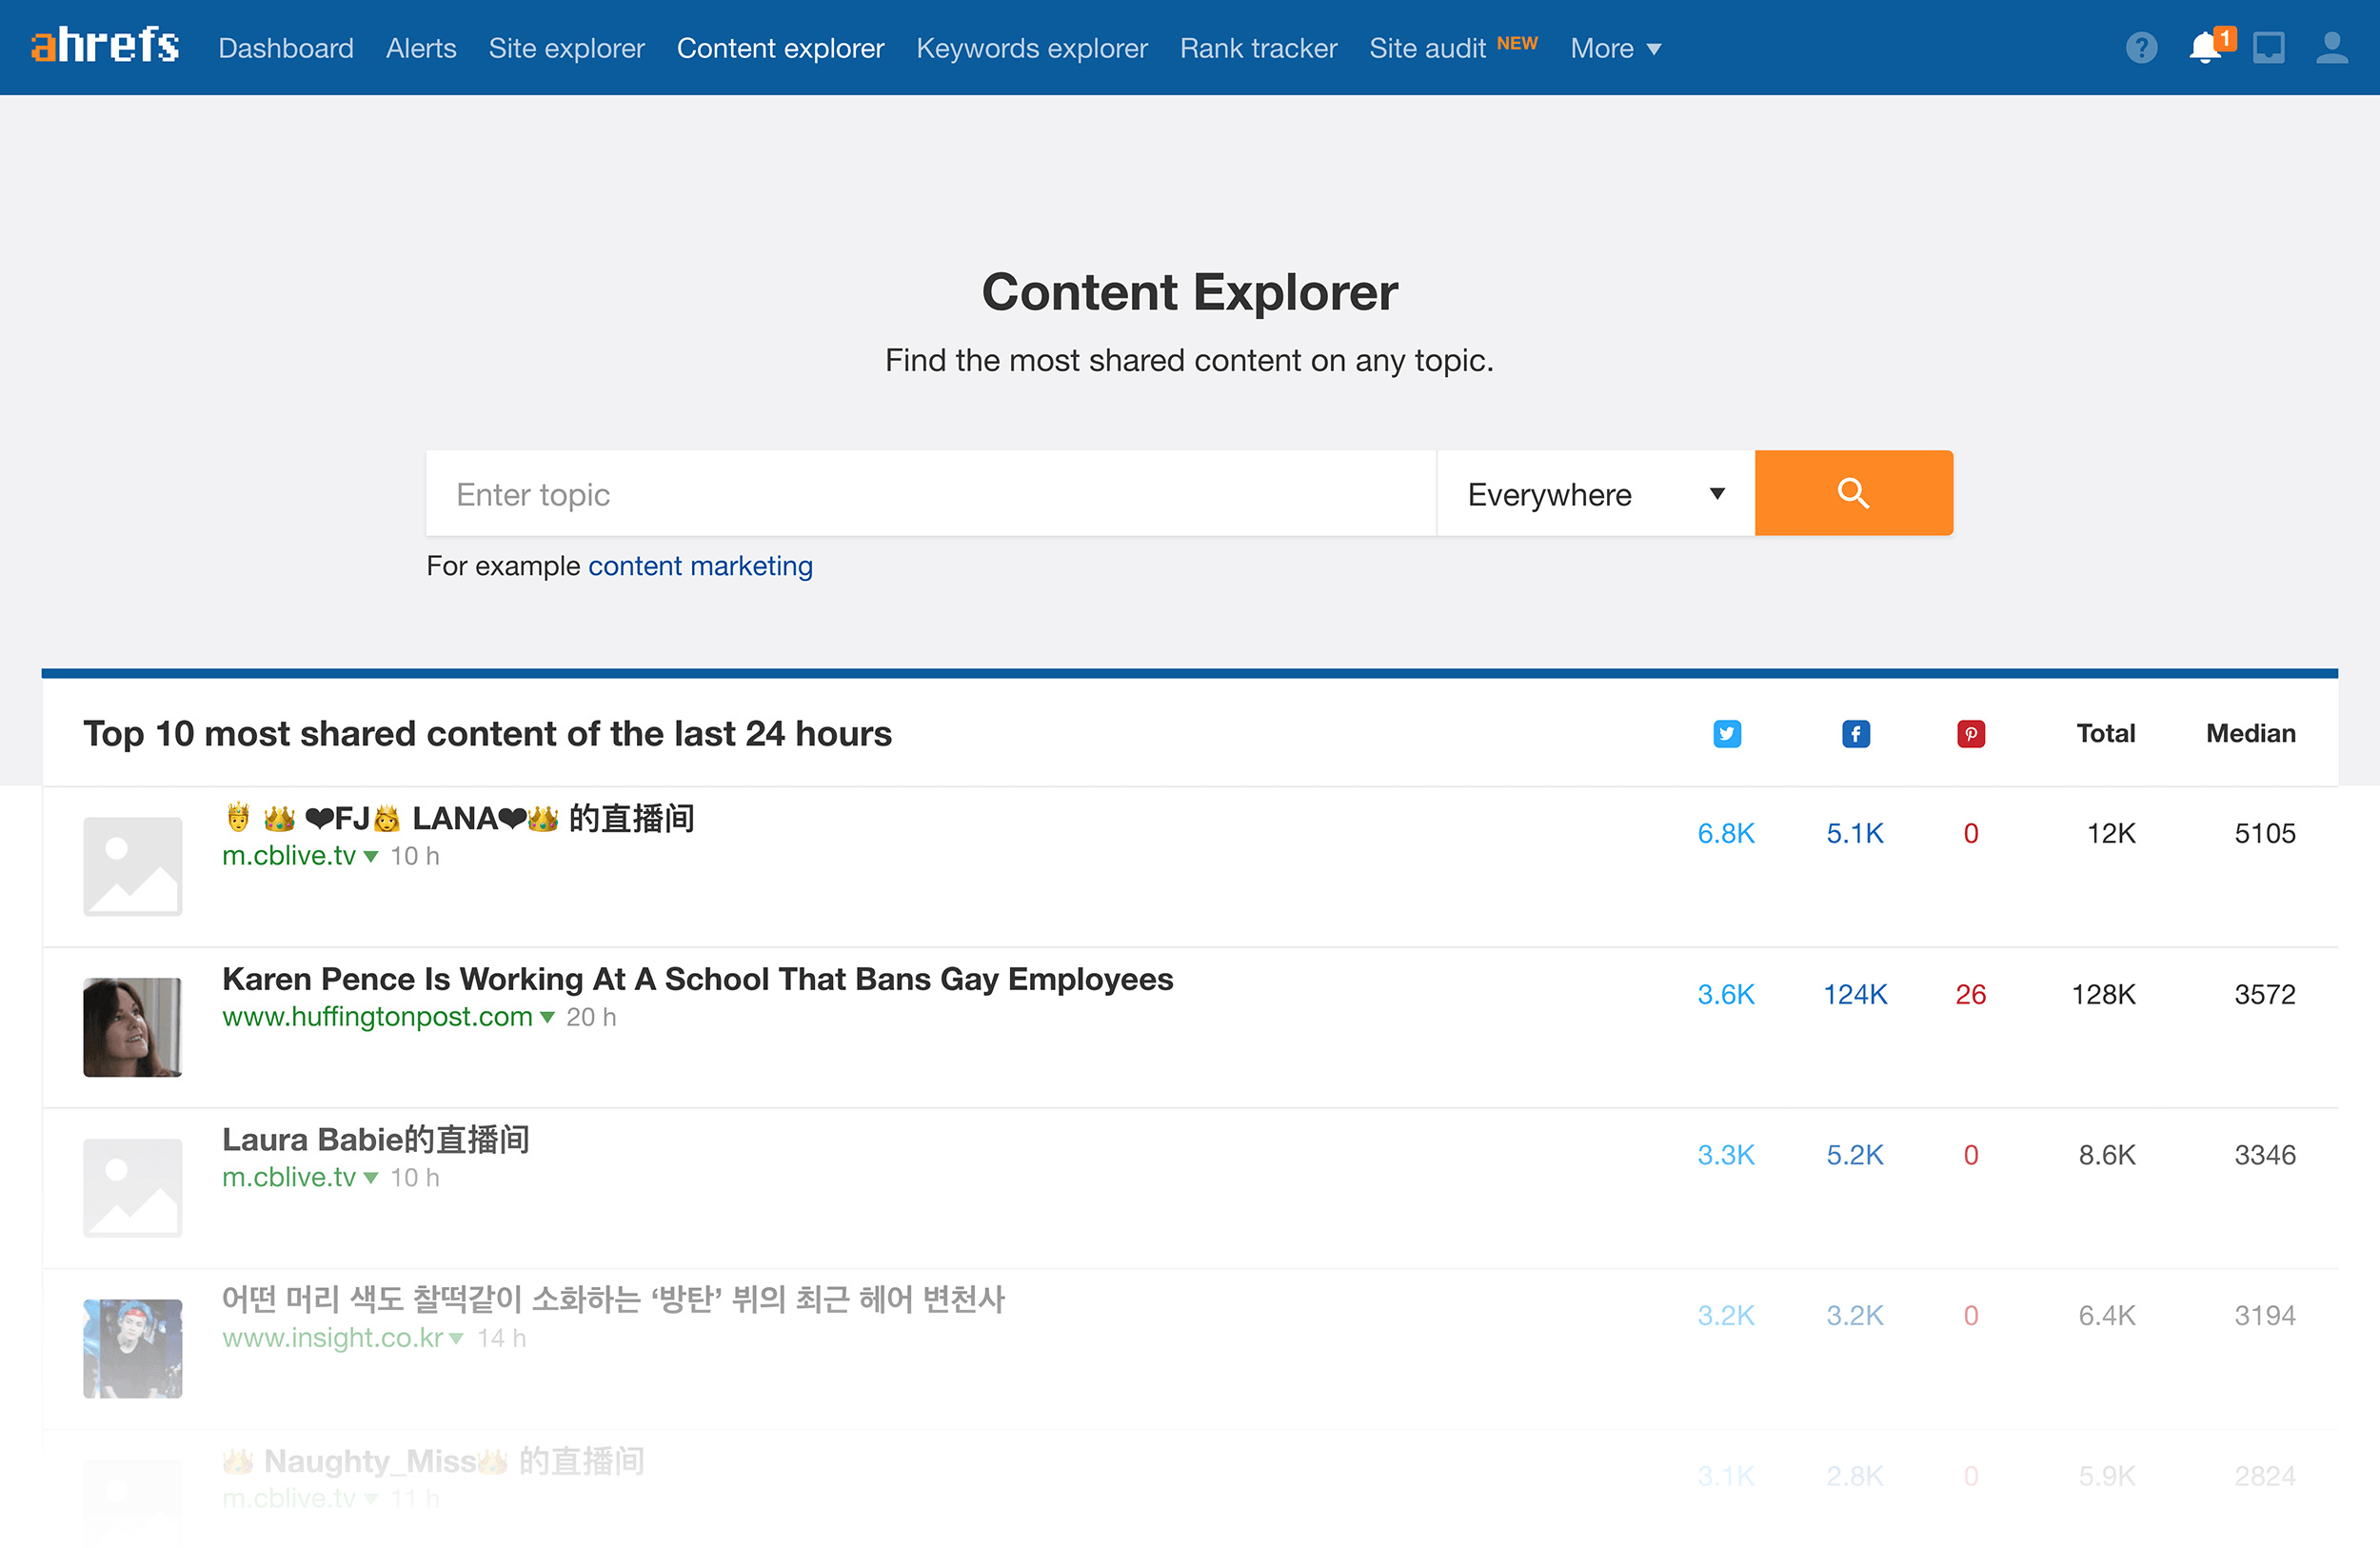This screenshot has height=1548, width=2380.
Task: Click the content marketing example link
Action: tap(700, 566)
